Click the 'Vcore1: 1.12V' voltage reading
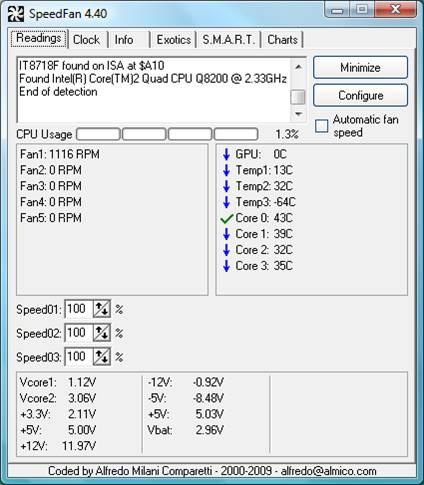The height and width of the screenshot is (485, 424). pyautogui.click(x=58, y=382)
